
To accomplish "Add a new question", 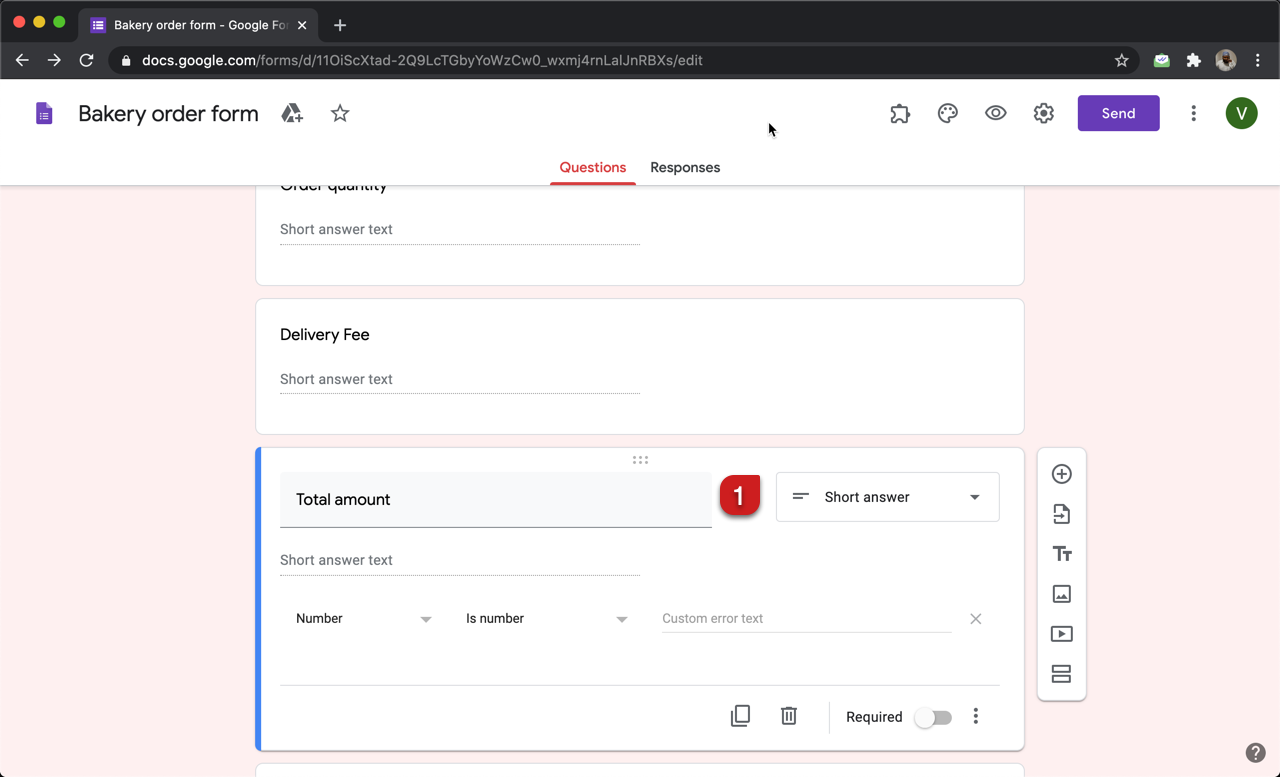I will tap(1061, 474).
